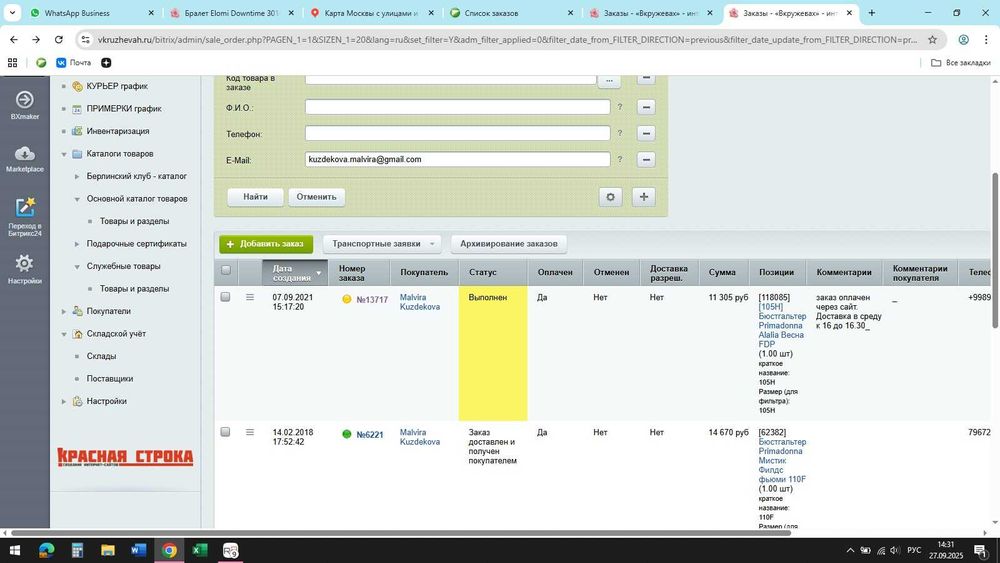1000x563 pixels.
Task: Remove the Ф.И.О. filter row with minus
Action: pos(646,107)
